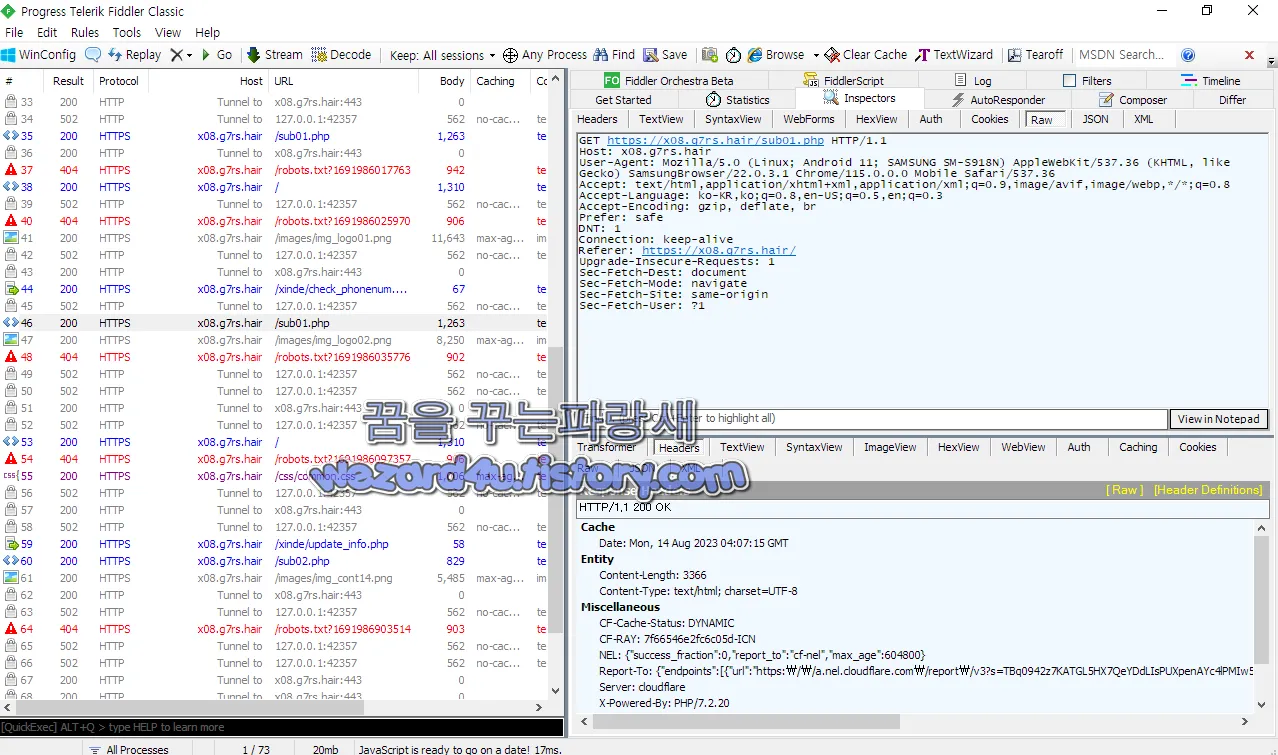Click the QuickExec command box
The height and width of the screenshot is (755, 1278).
click(x=282, y=727)
